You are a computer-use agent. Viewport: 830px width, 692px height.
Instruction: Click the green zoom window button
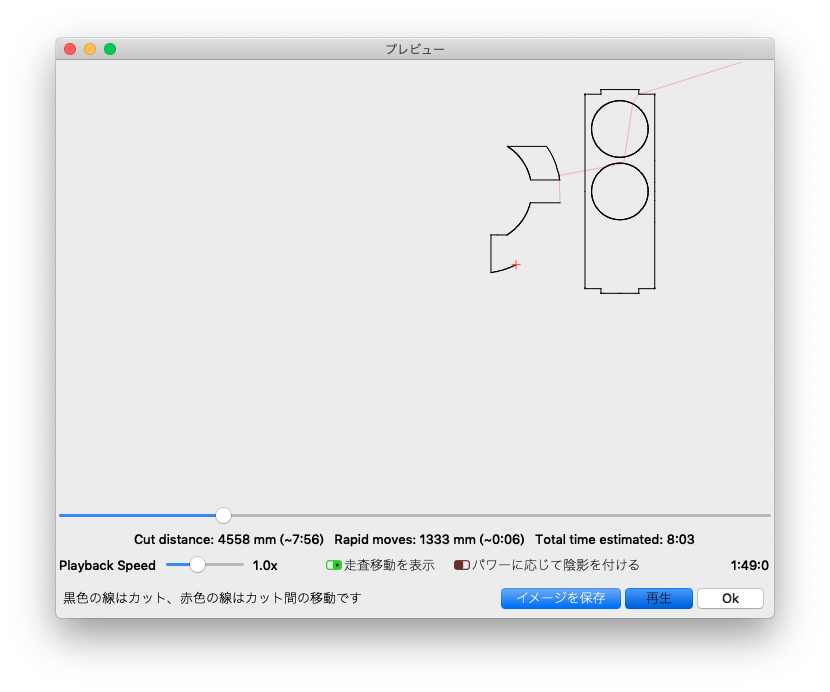tap(110, 49)
